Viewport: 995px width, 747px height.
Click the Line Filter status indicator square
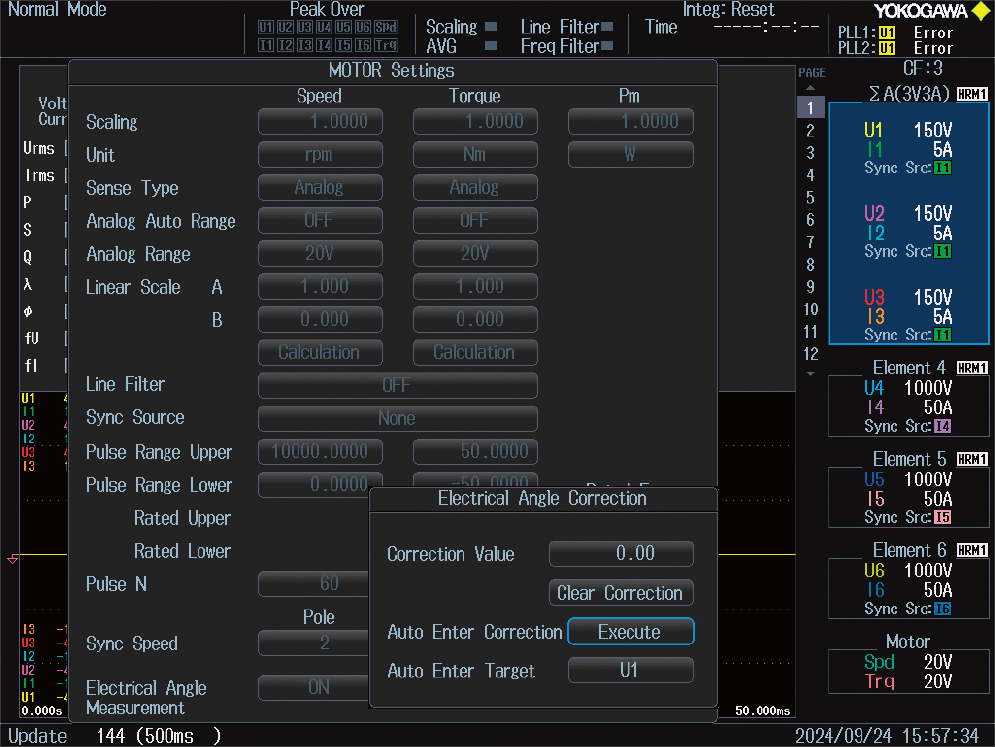tap(607, 27)
